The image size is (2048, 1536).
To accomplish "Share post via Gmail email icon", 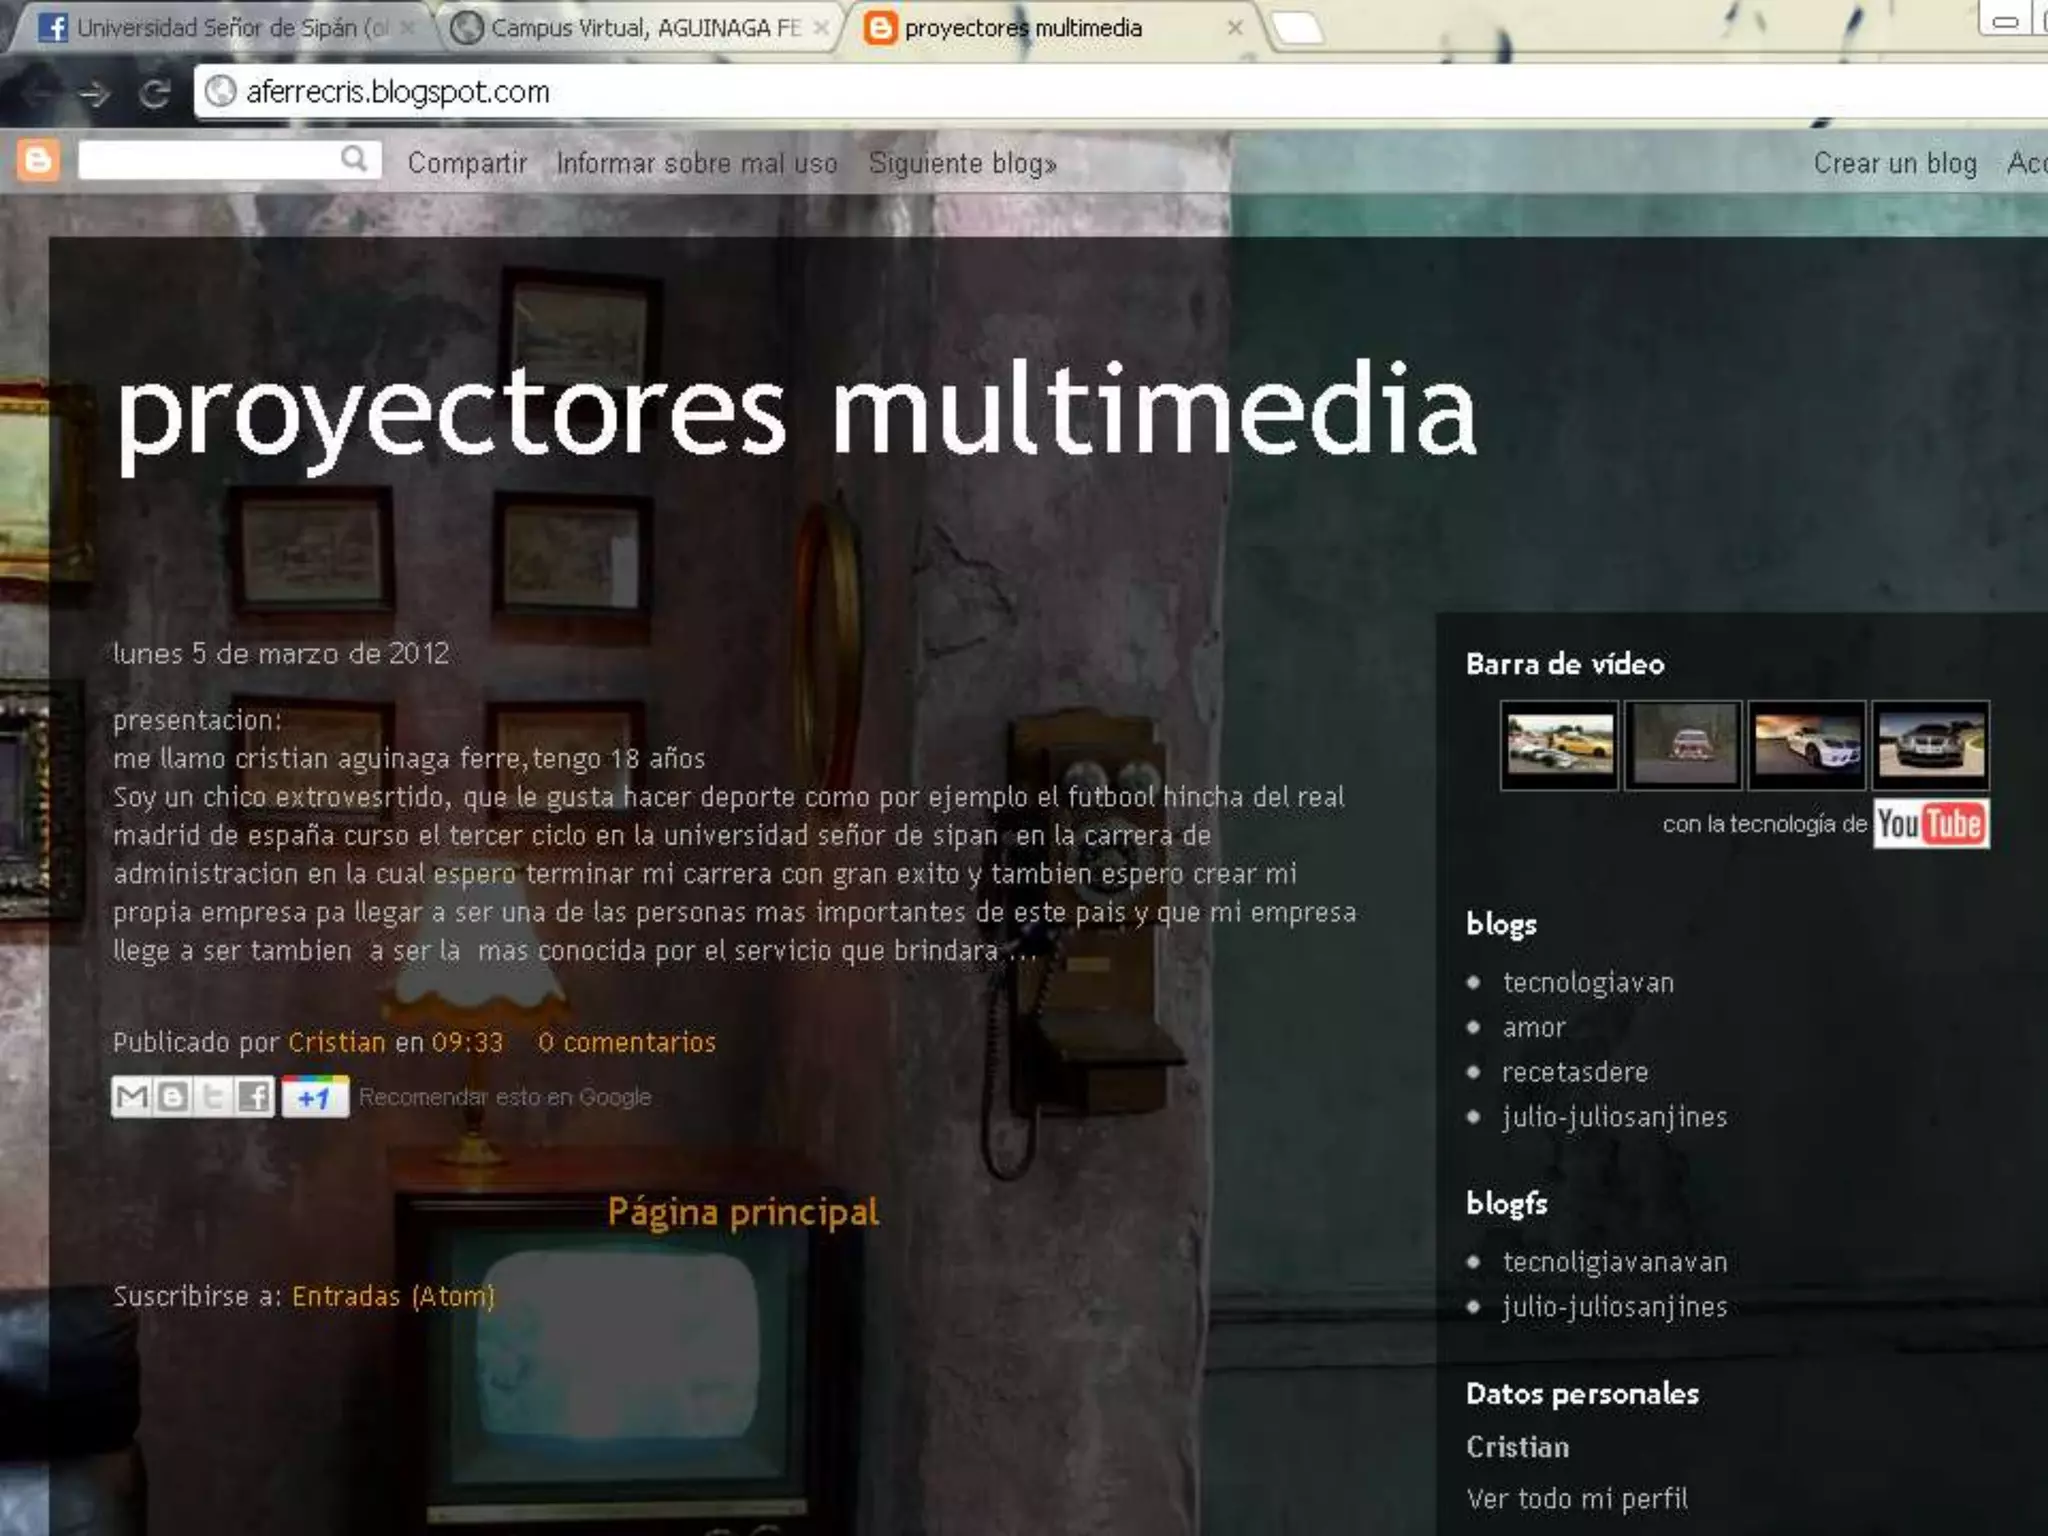I will pyautogui.click(x=131, y=1097).
